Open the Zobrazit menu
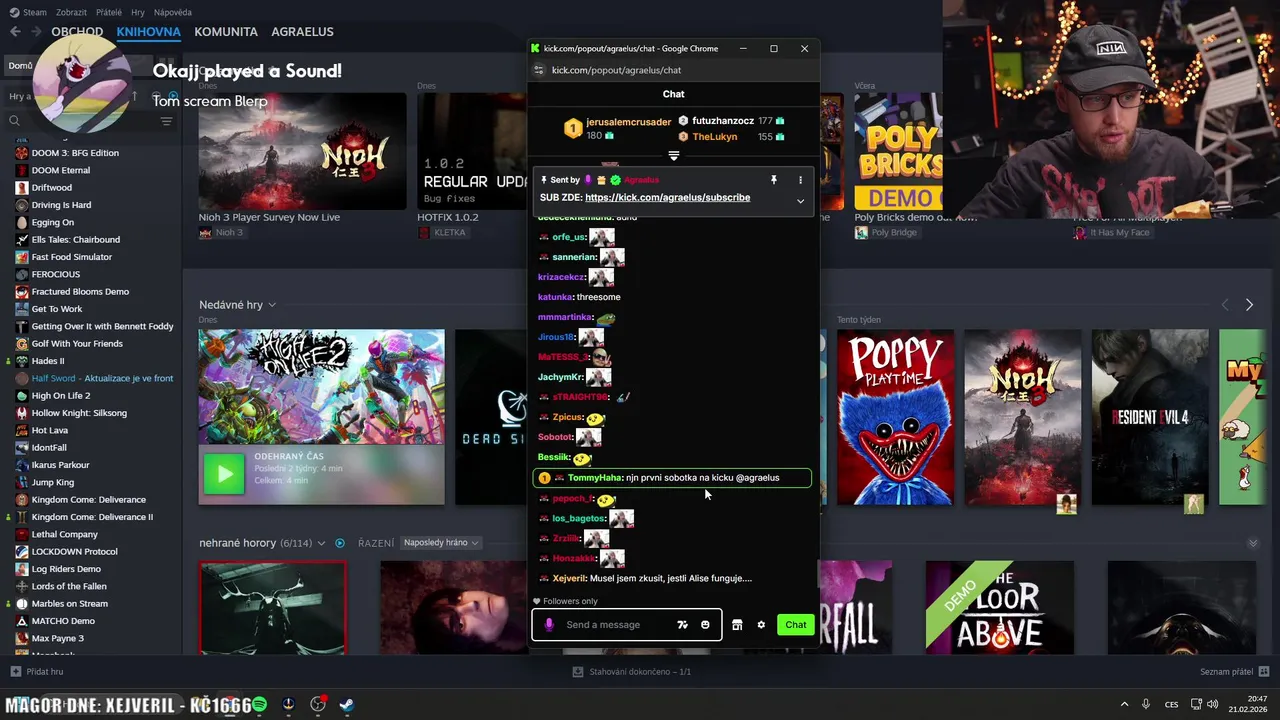This screenshot has height=720, width=1280. (x=71, y=12)
